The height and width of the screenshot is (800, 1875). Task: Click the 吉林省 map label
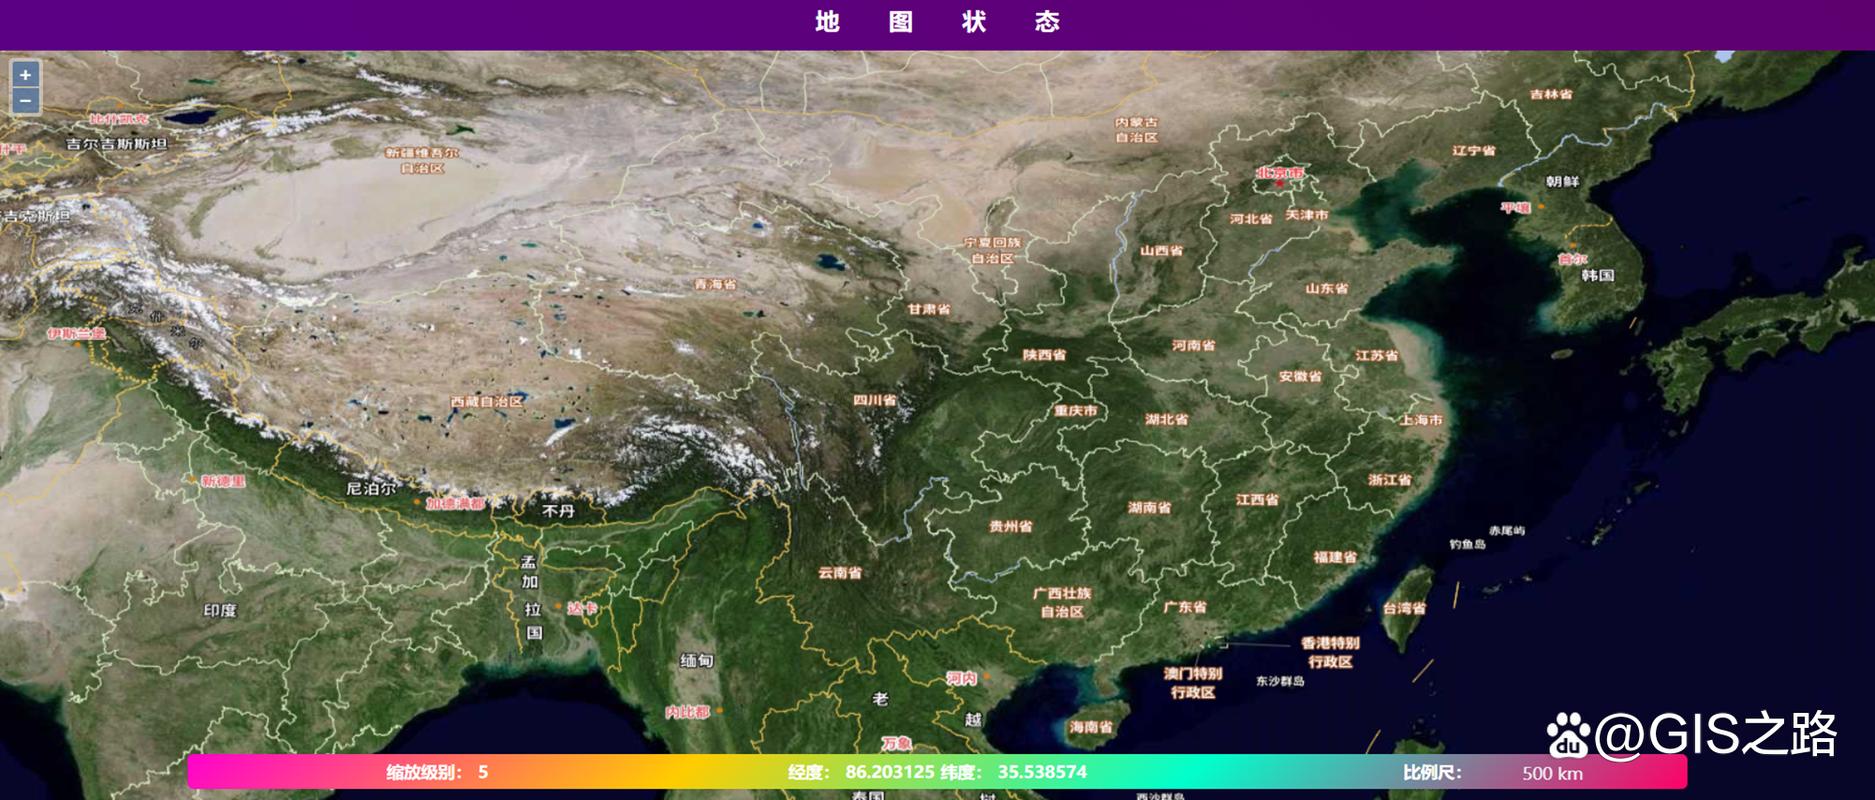(x=1551, y=94)
